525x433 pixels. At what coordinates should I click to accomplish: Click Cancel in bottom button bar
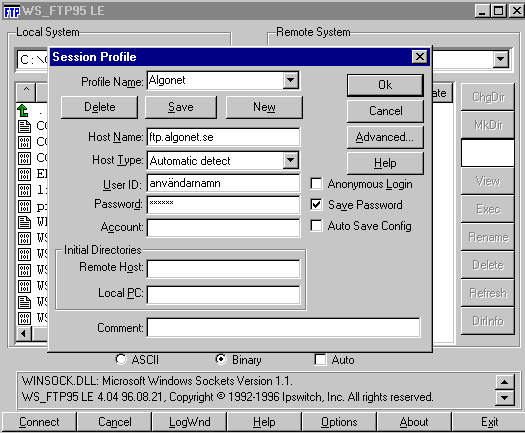115,422
